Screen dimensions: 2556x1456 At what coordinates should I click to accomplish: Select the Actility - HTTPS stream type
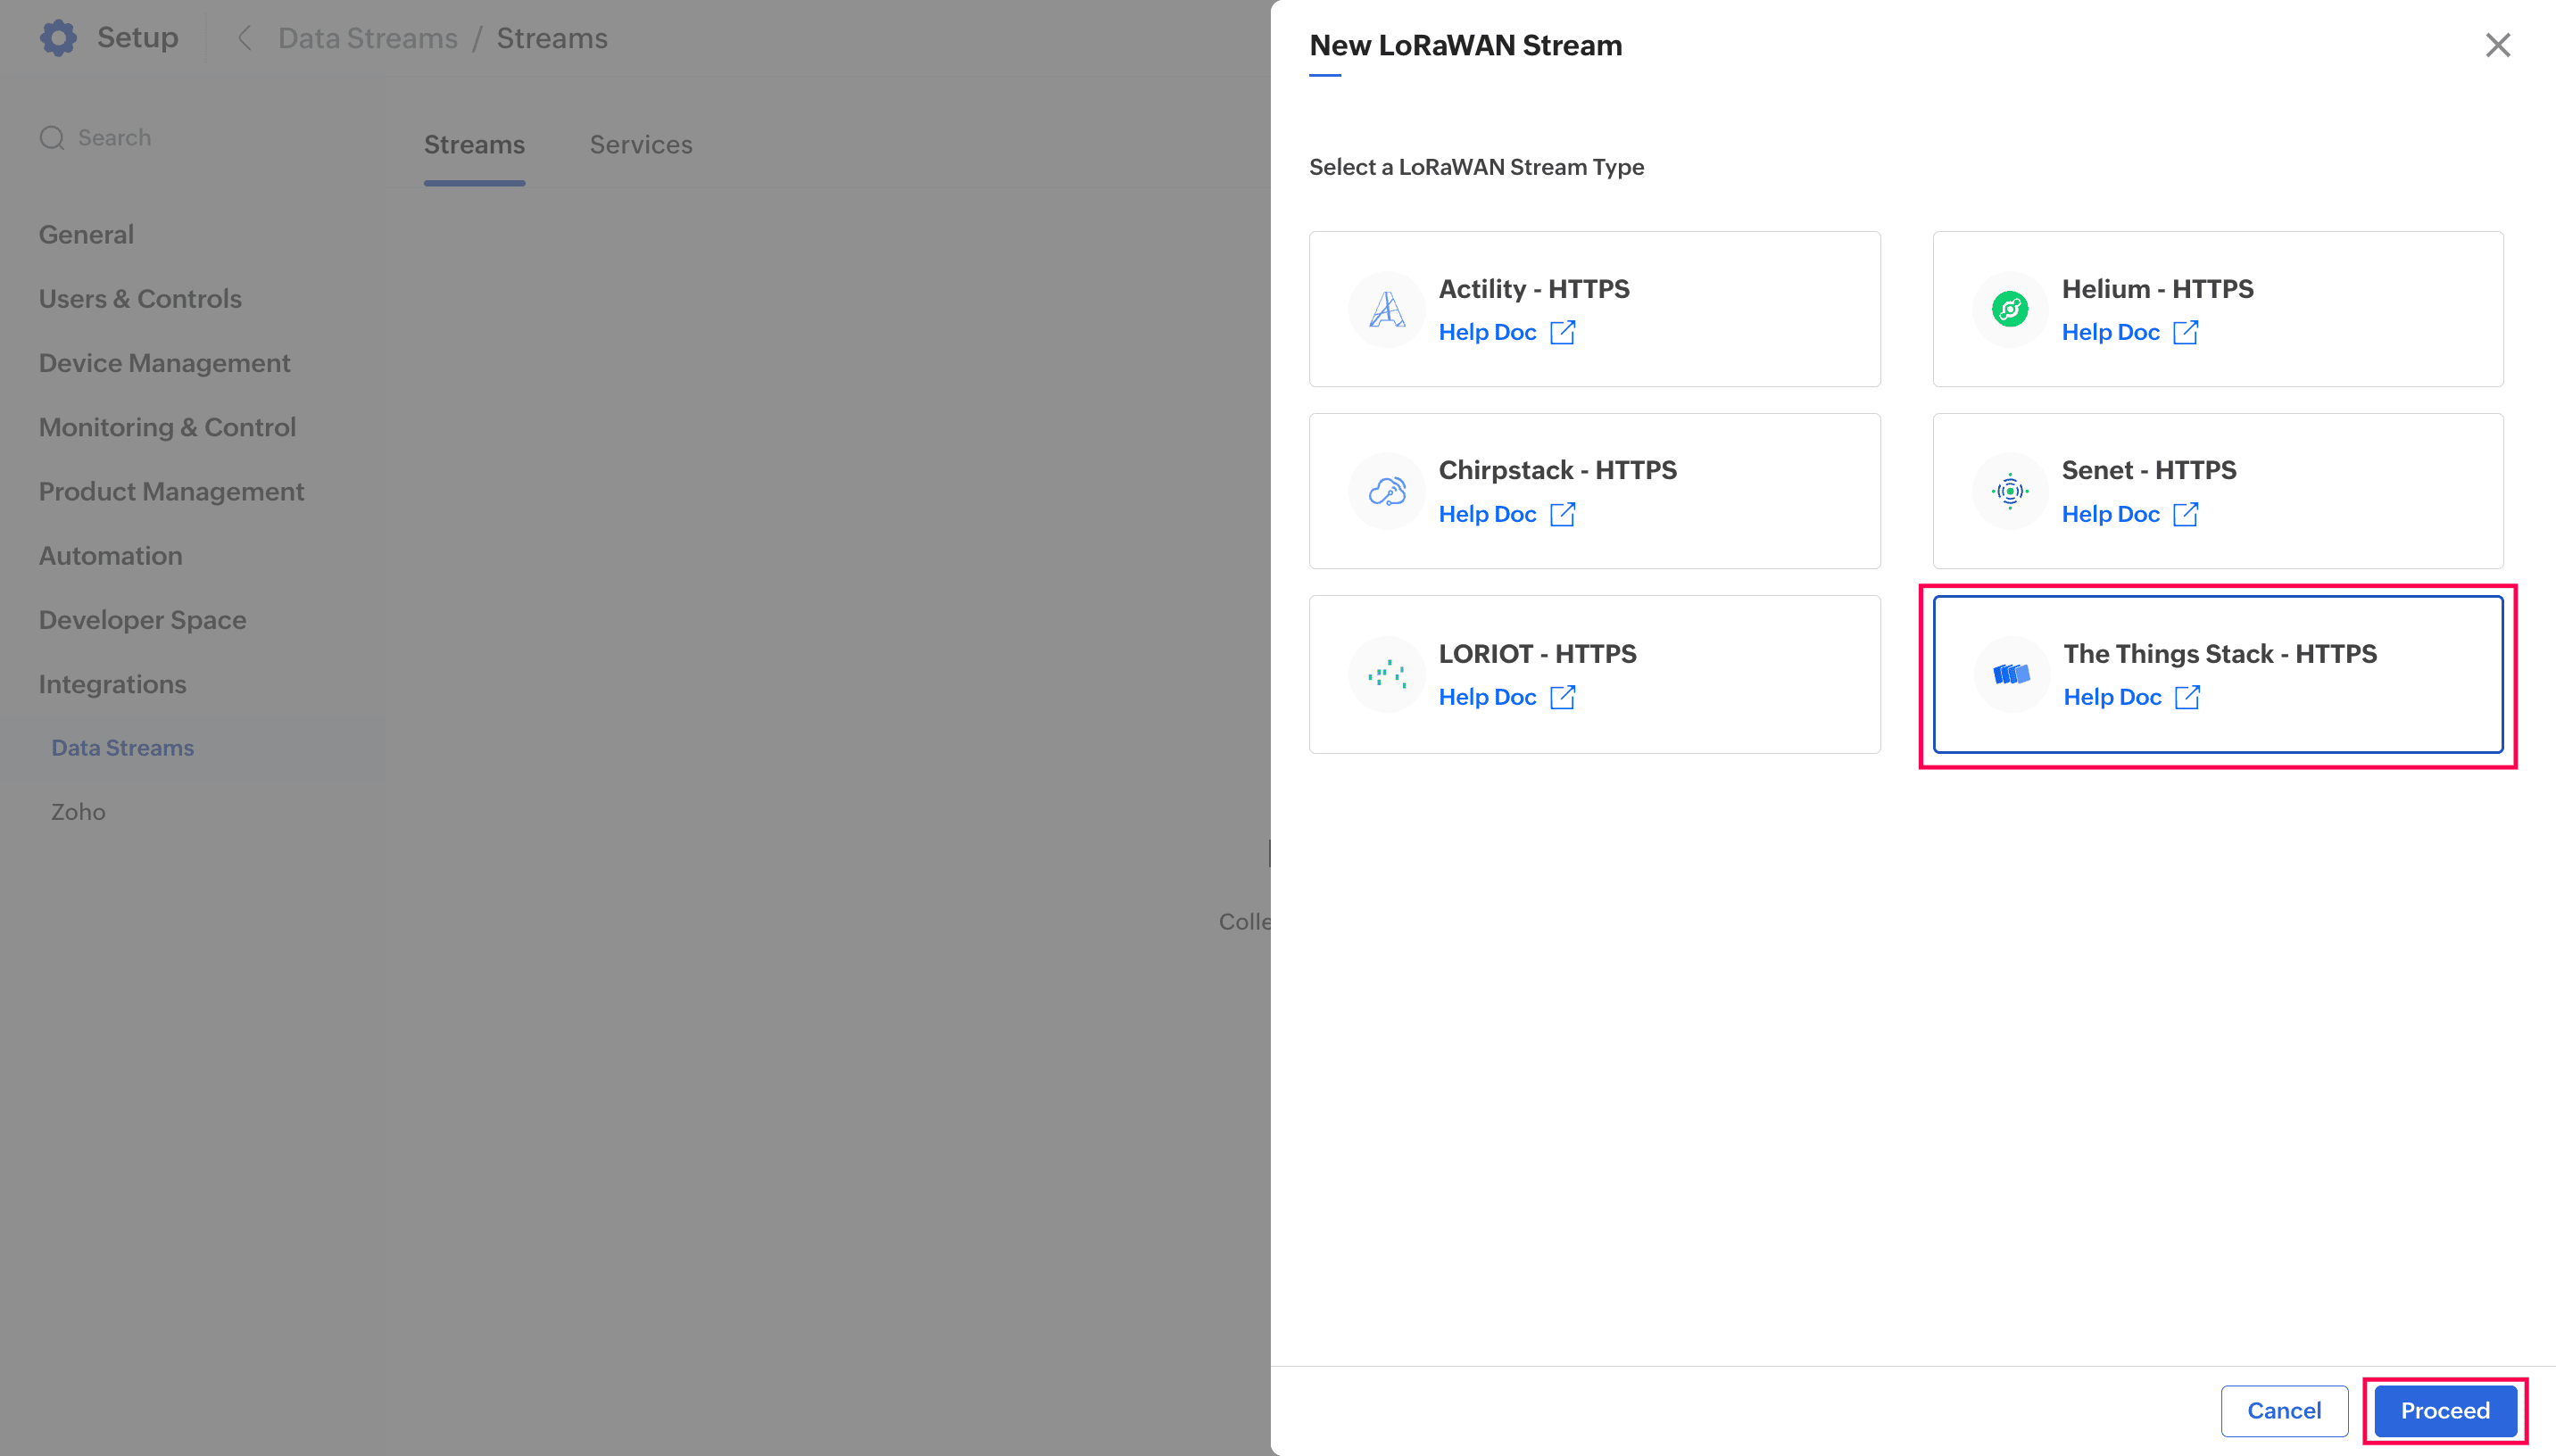[x=1594, y=309]
